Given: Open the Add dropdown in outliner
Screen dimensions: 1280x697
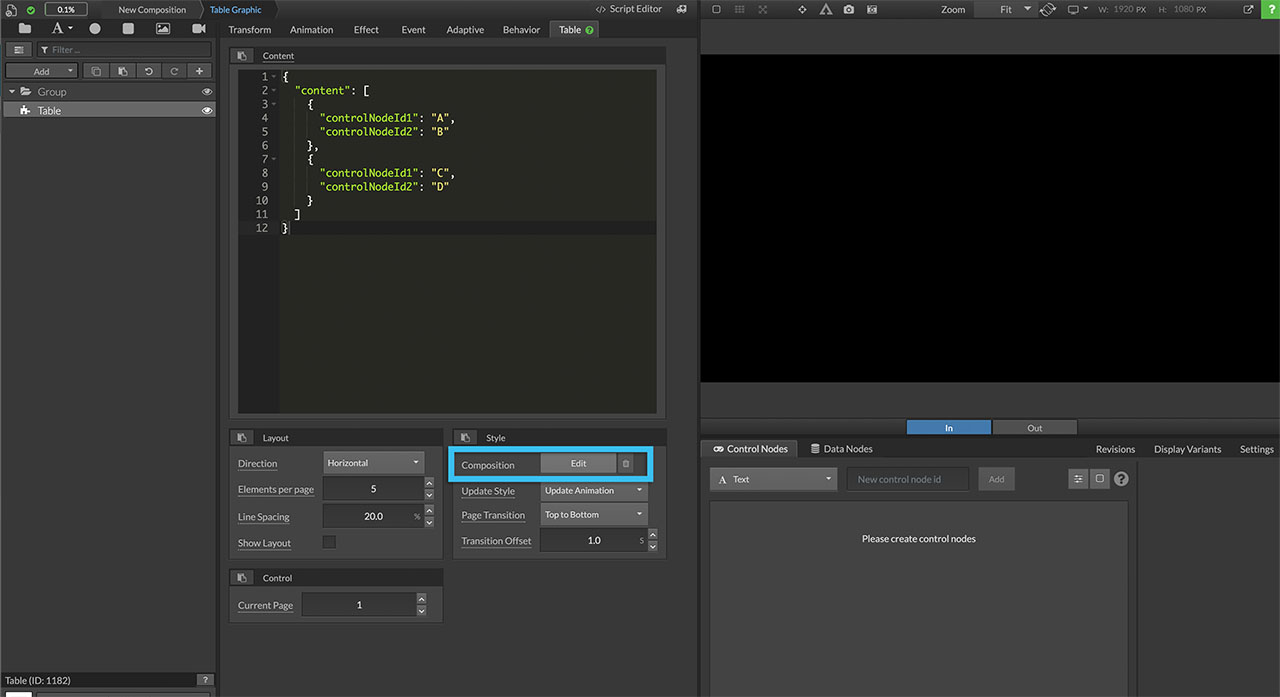Looking at the screenshot, I should click(x=41, y=71).
